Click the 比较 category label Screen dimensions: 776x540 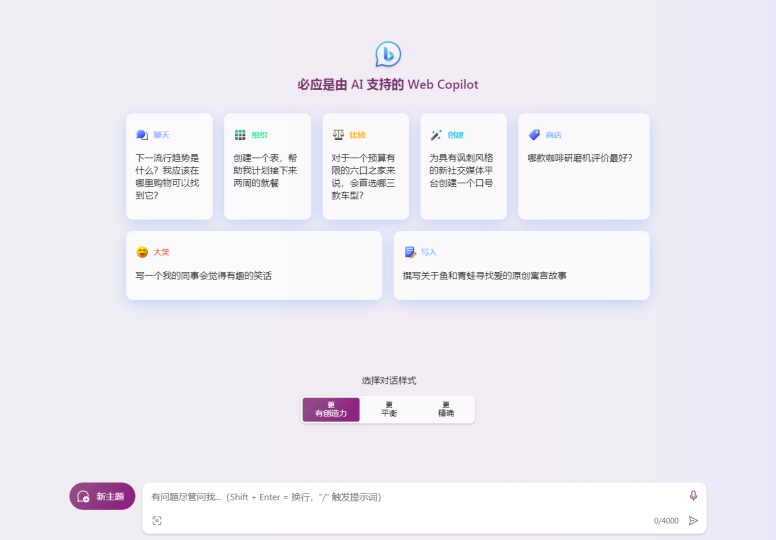(x=357, y=135)
